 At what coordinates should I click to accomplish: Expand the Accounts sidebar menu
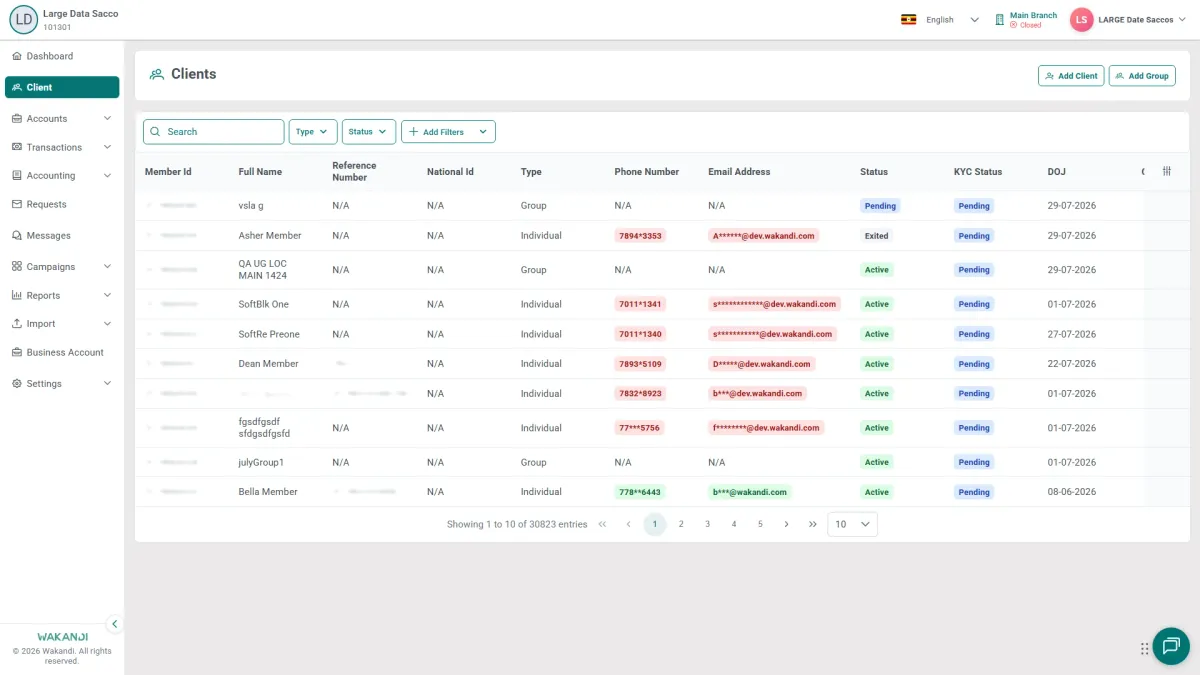tap(62, 118)
